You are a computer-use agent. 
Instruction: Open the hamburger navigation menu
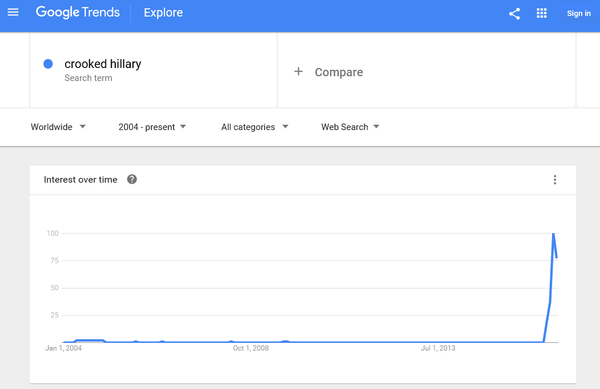point(13,13)
